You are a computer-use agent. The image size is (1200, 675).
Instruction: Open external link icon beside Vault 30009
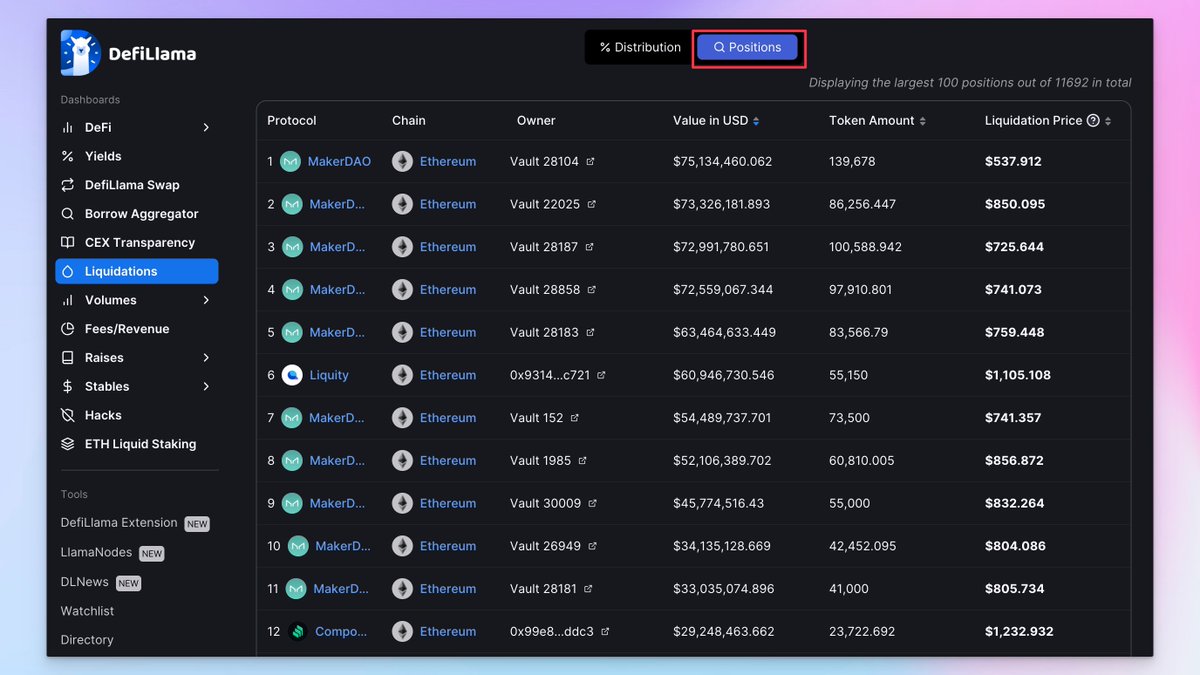pos(592,503)
